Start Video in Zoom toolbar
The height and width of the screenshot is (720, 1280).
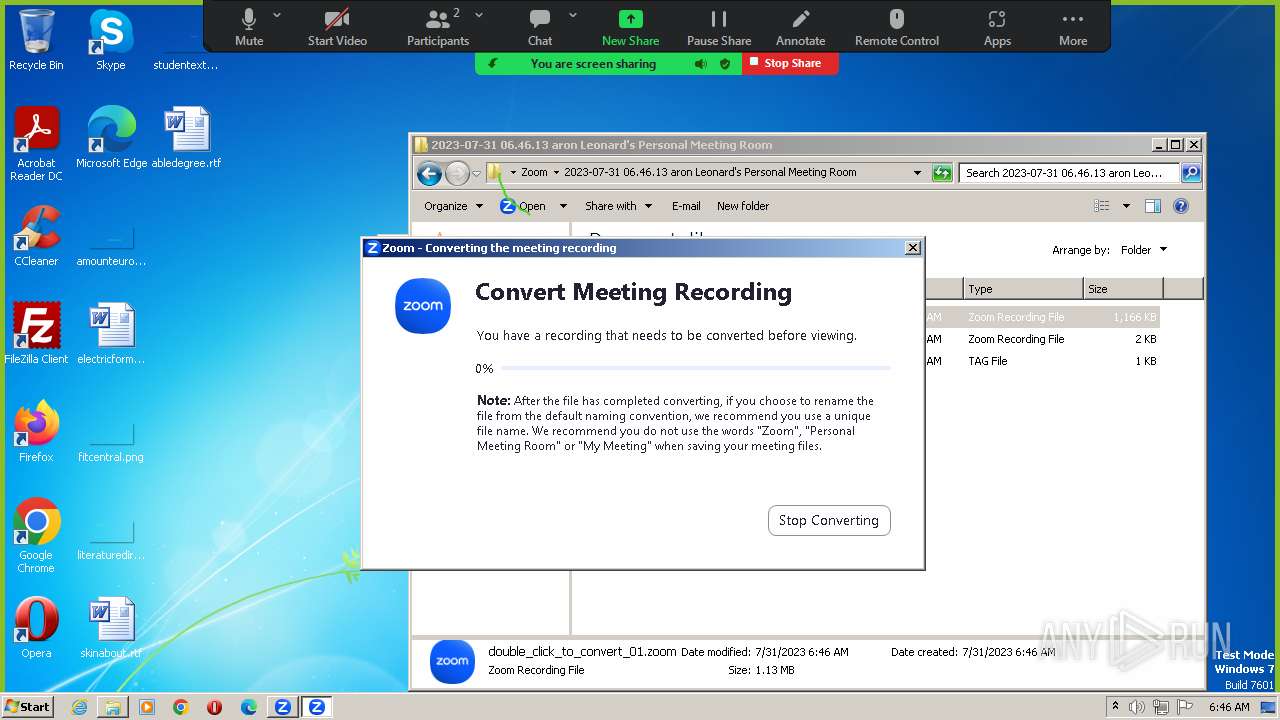point(337,27)
